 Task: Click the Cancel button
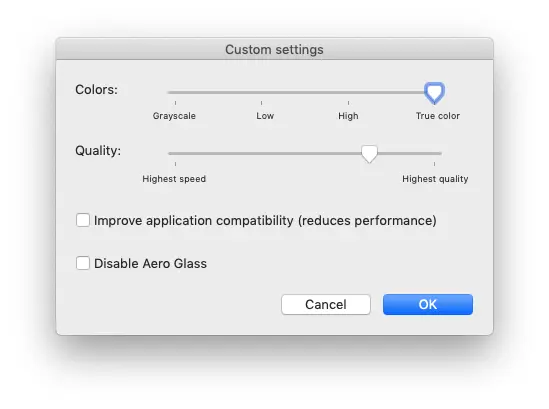tap(326, 304)
